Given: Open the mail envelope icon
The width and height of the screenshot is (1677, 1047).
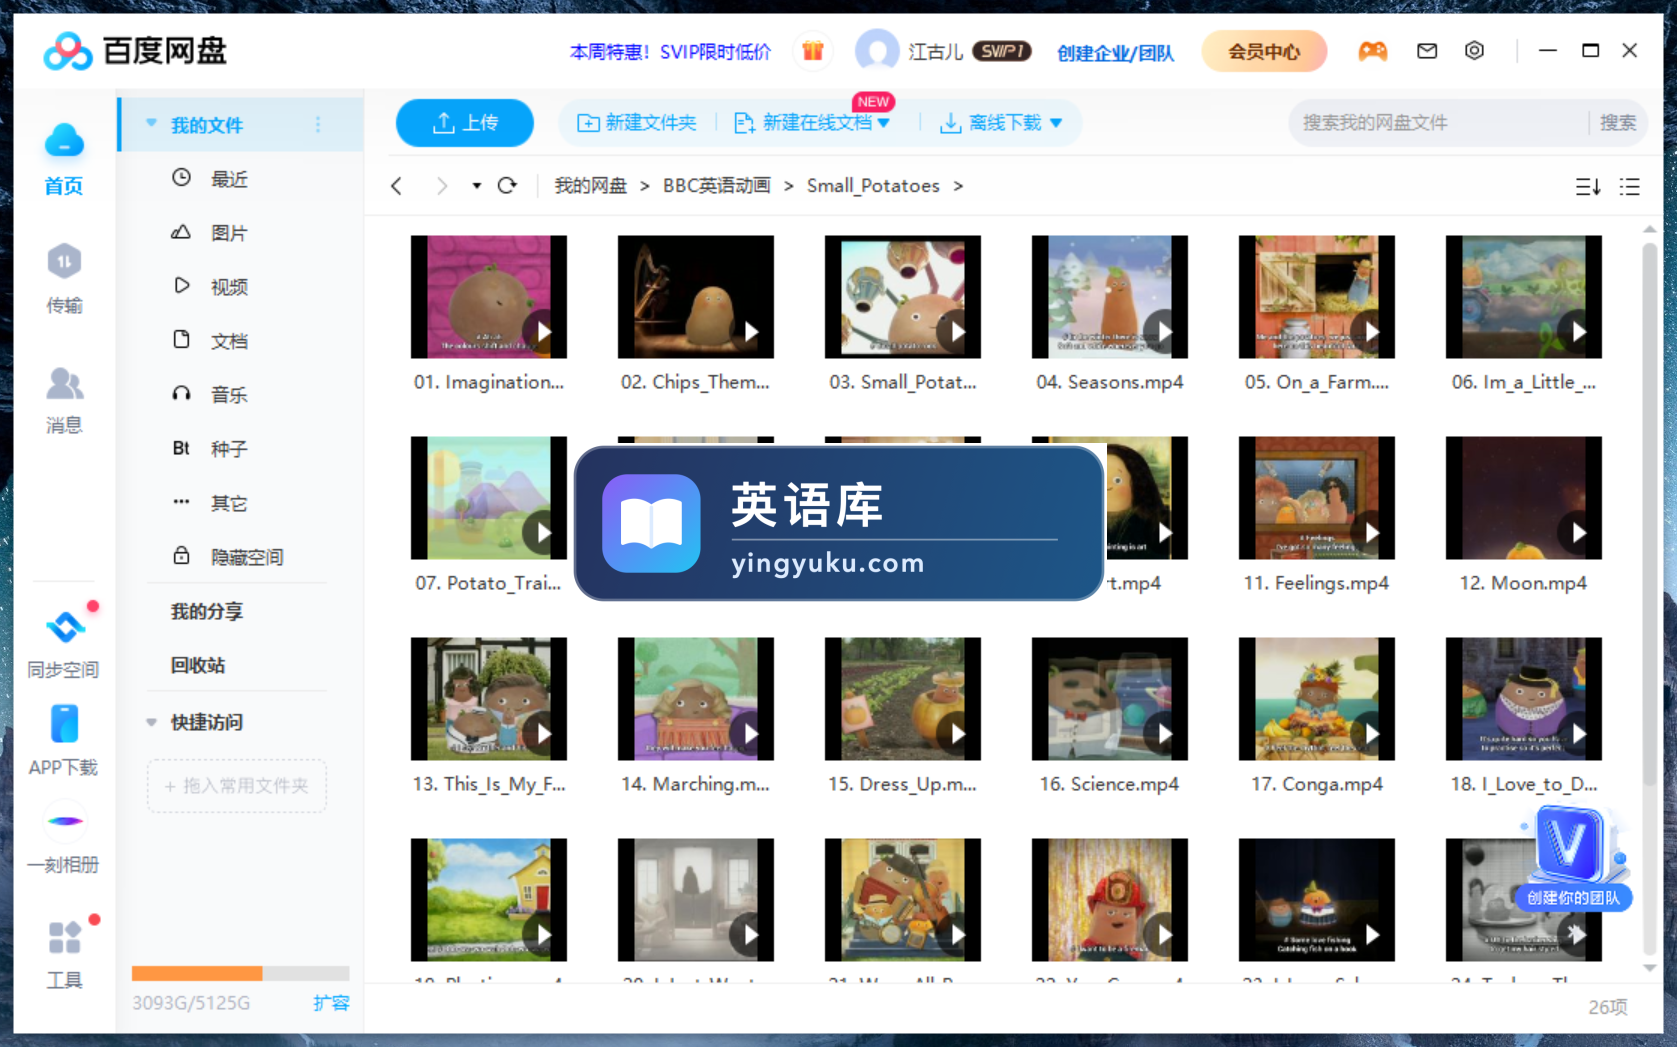Looking at the screenshot, I should click(1427, 51).
